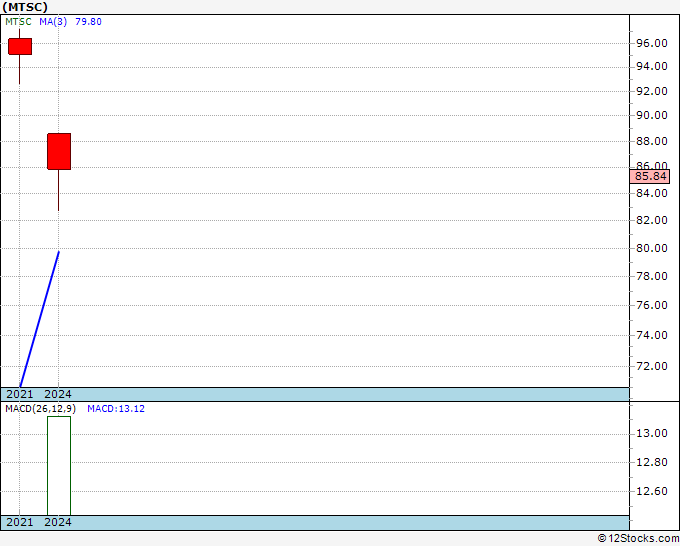Click the 79.80 moving average value

point(88,22)
